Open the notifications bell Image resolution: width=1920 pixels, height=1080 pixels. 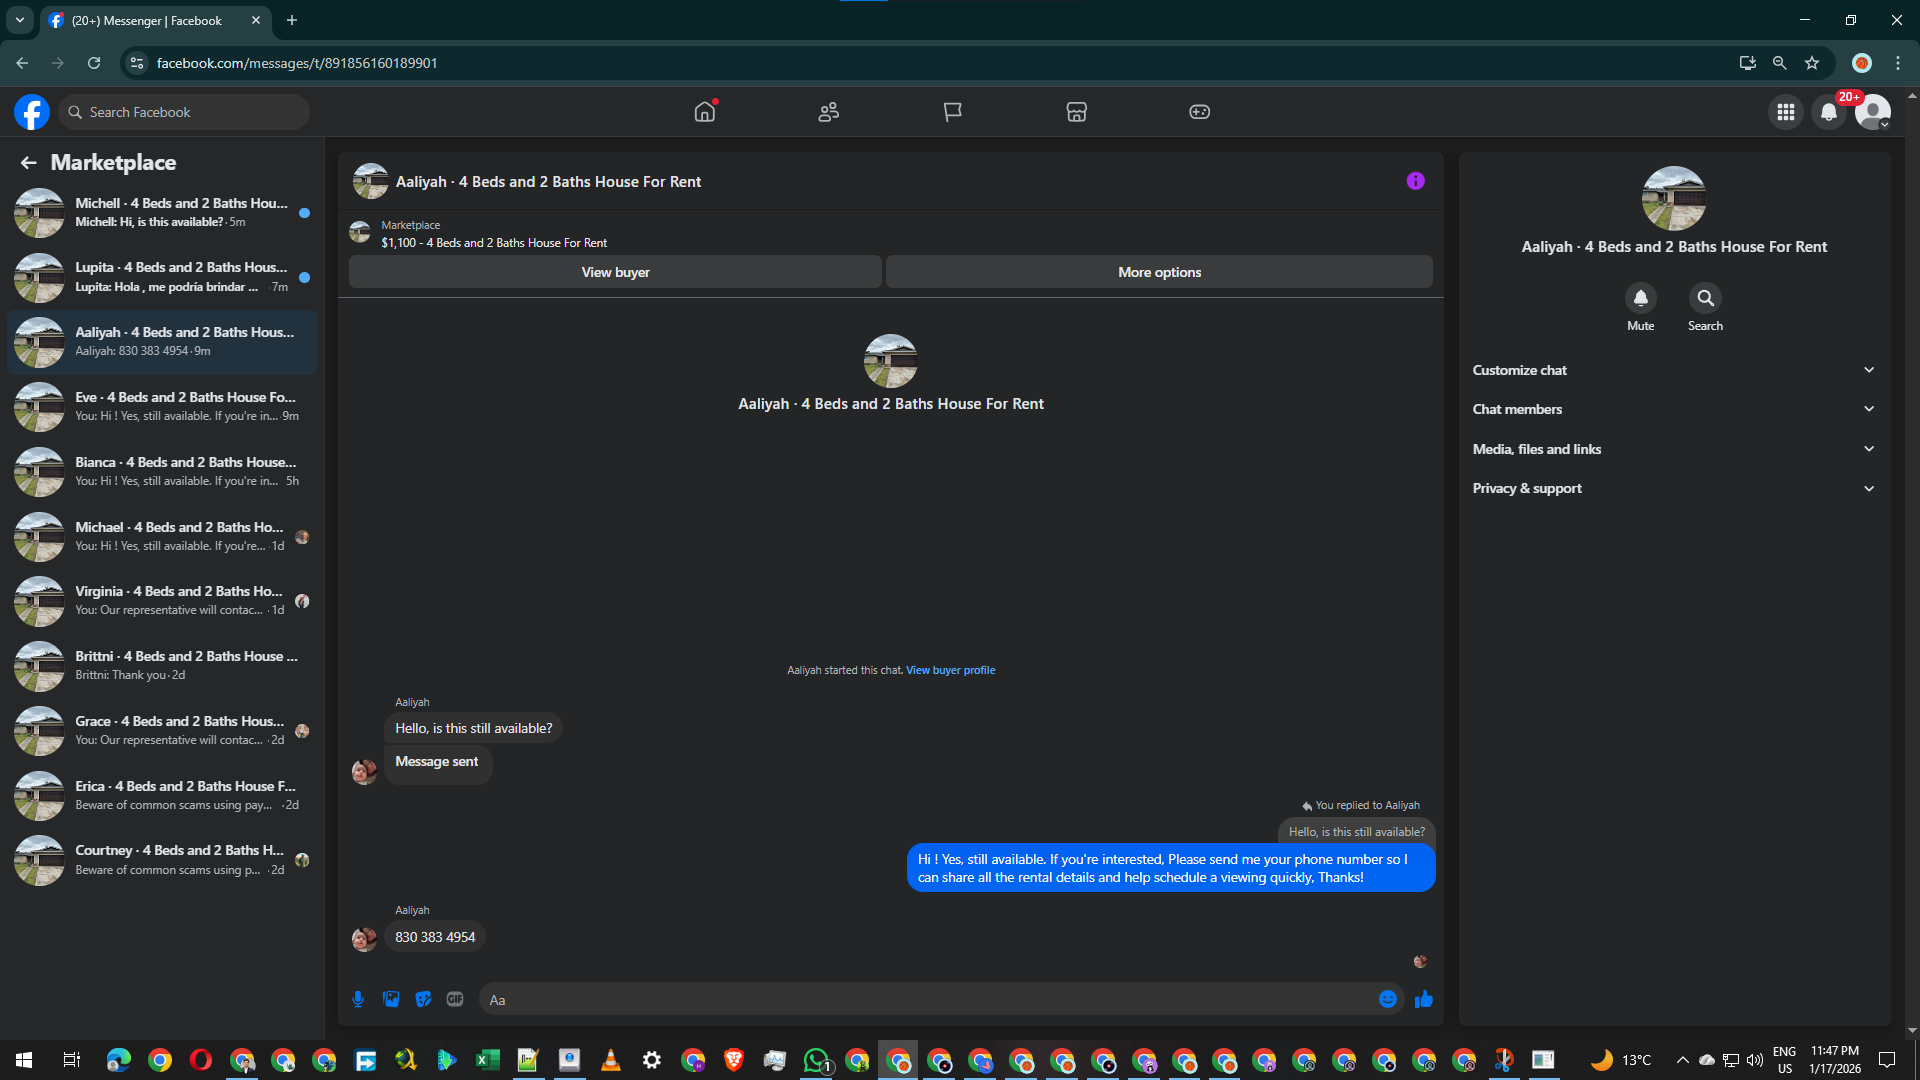pyautogui.click(x=1828, y=112)
